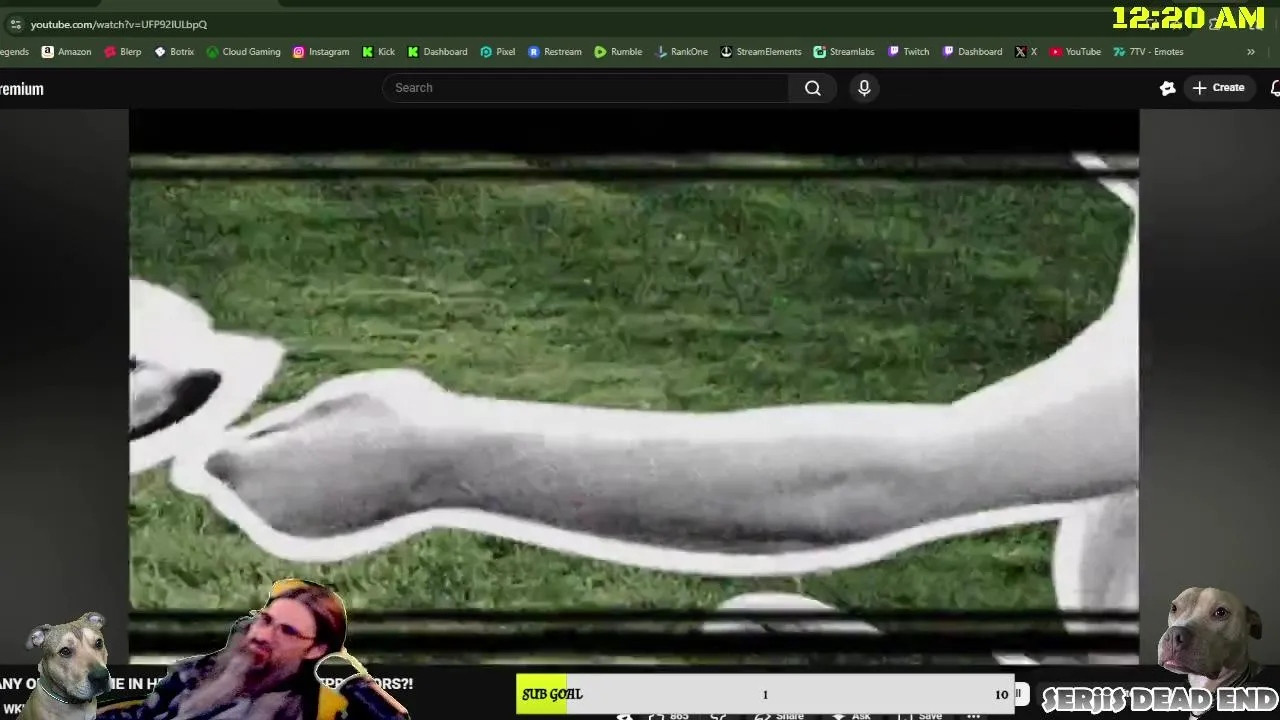Start voice search with microphone icon
The image size is (1280, 720).
(864, 88)
